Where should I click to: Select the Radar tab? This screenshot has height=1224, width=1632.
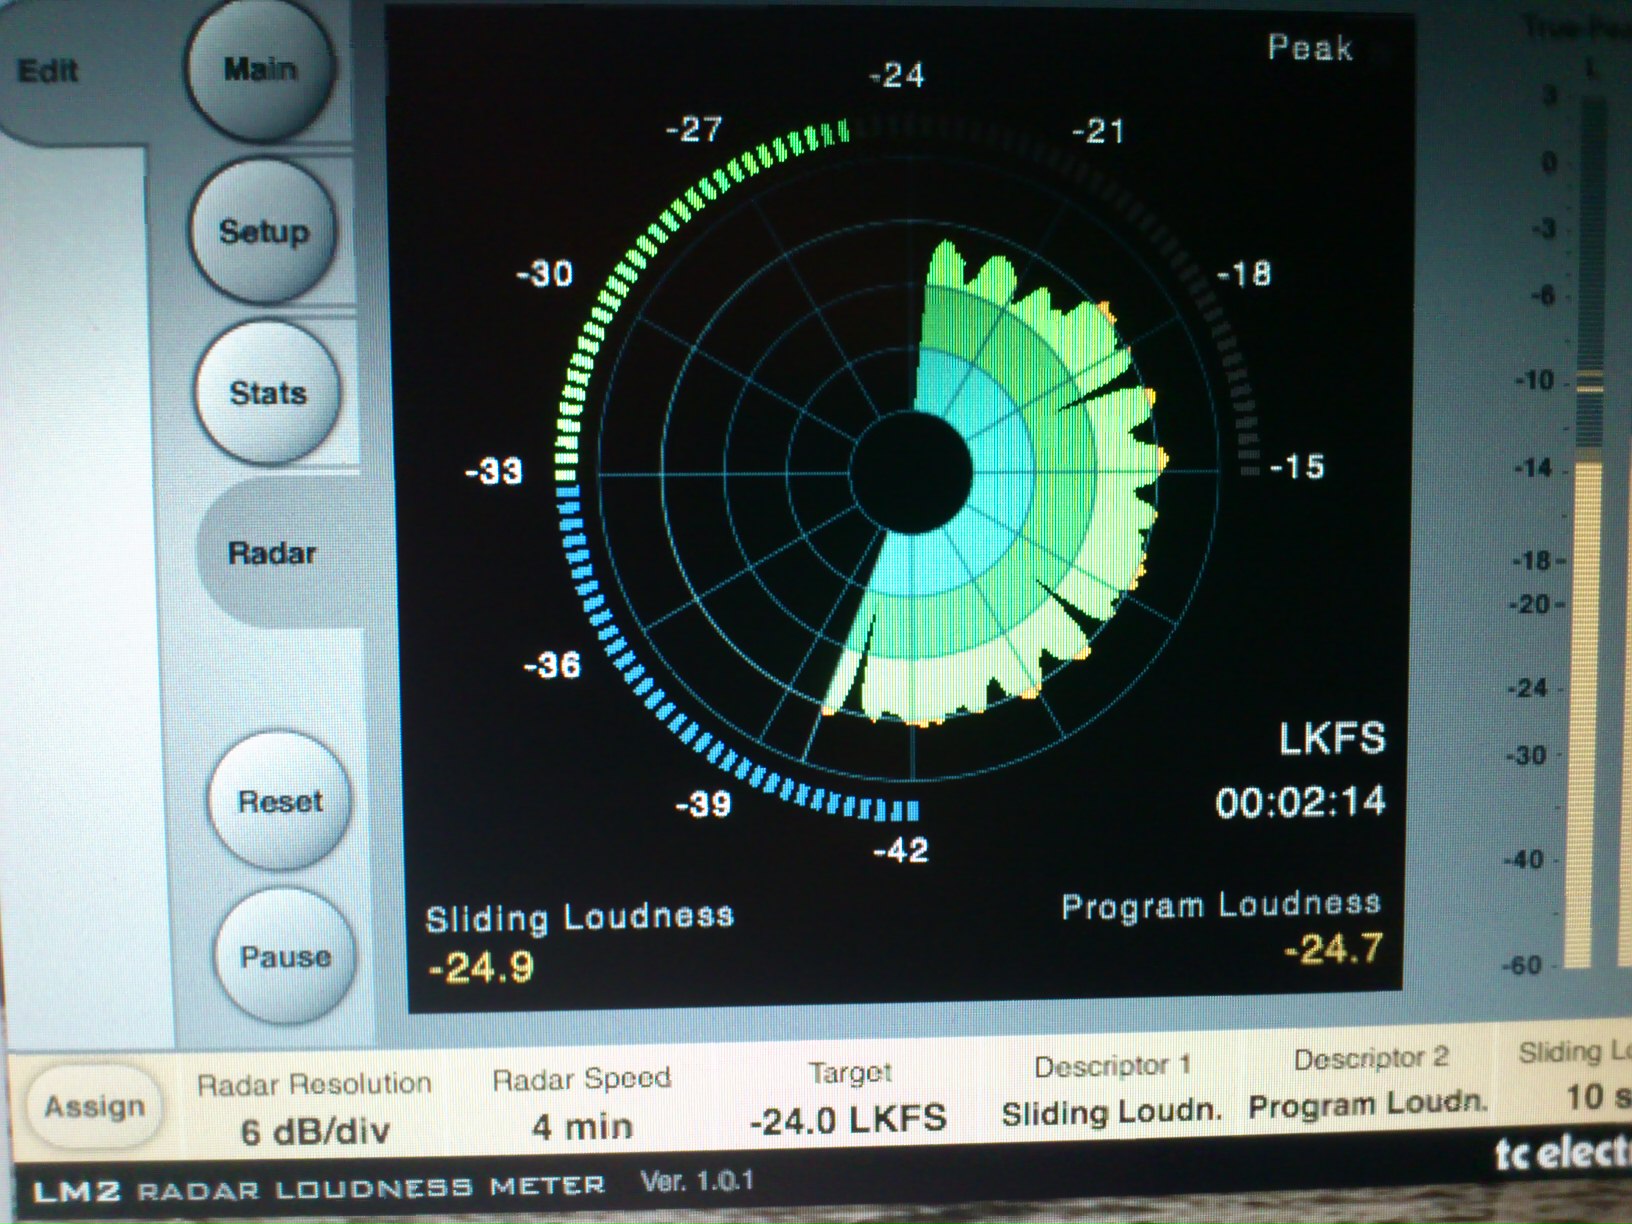coord(272,552)
